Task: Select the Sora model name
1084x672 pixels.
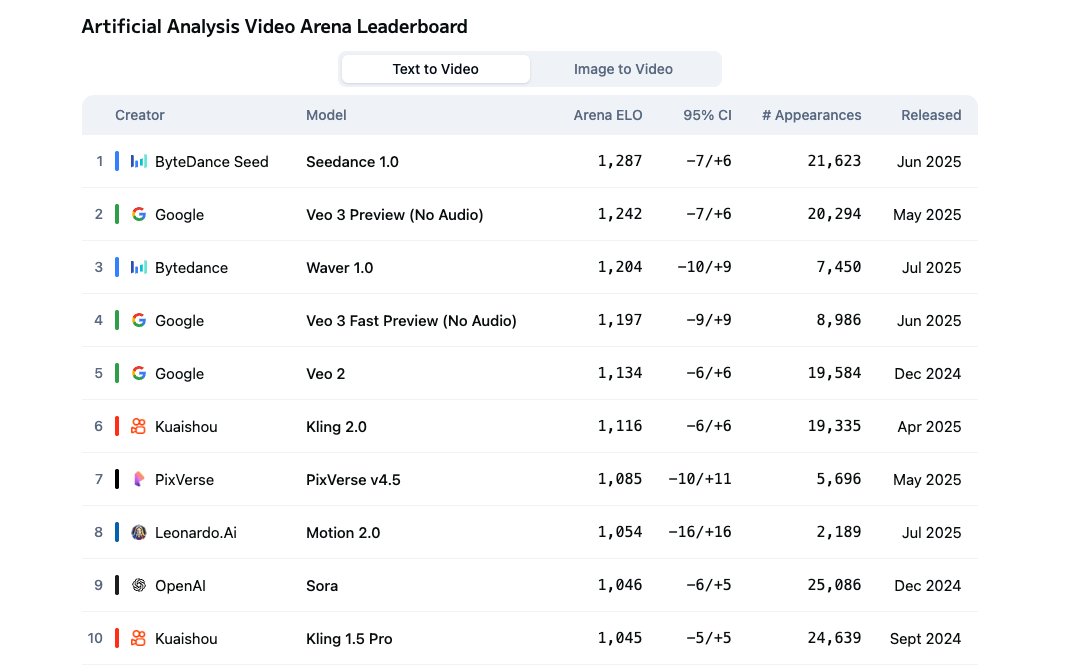Action: pos(321,586)
